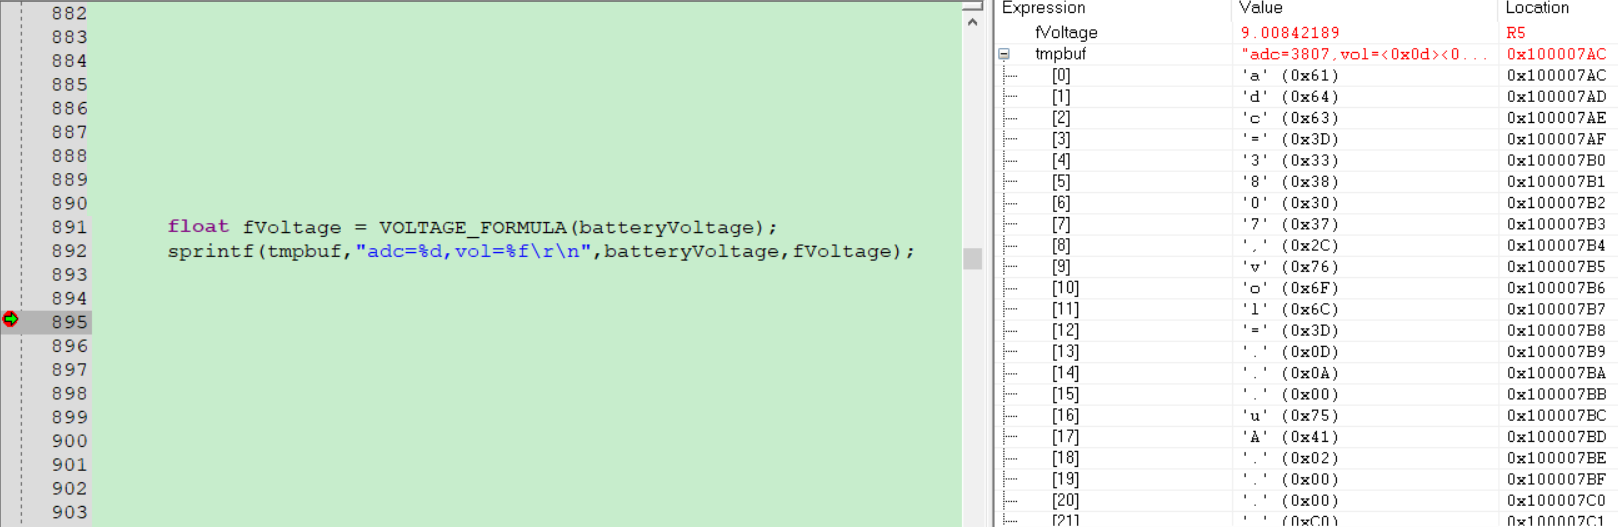Select watch element [8]
1618x530 pixels.
(1061, 245)
